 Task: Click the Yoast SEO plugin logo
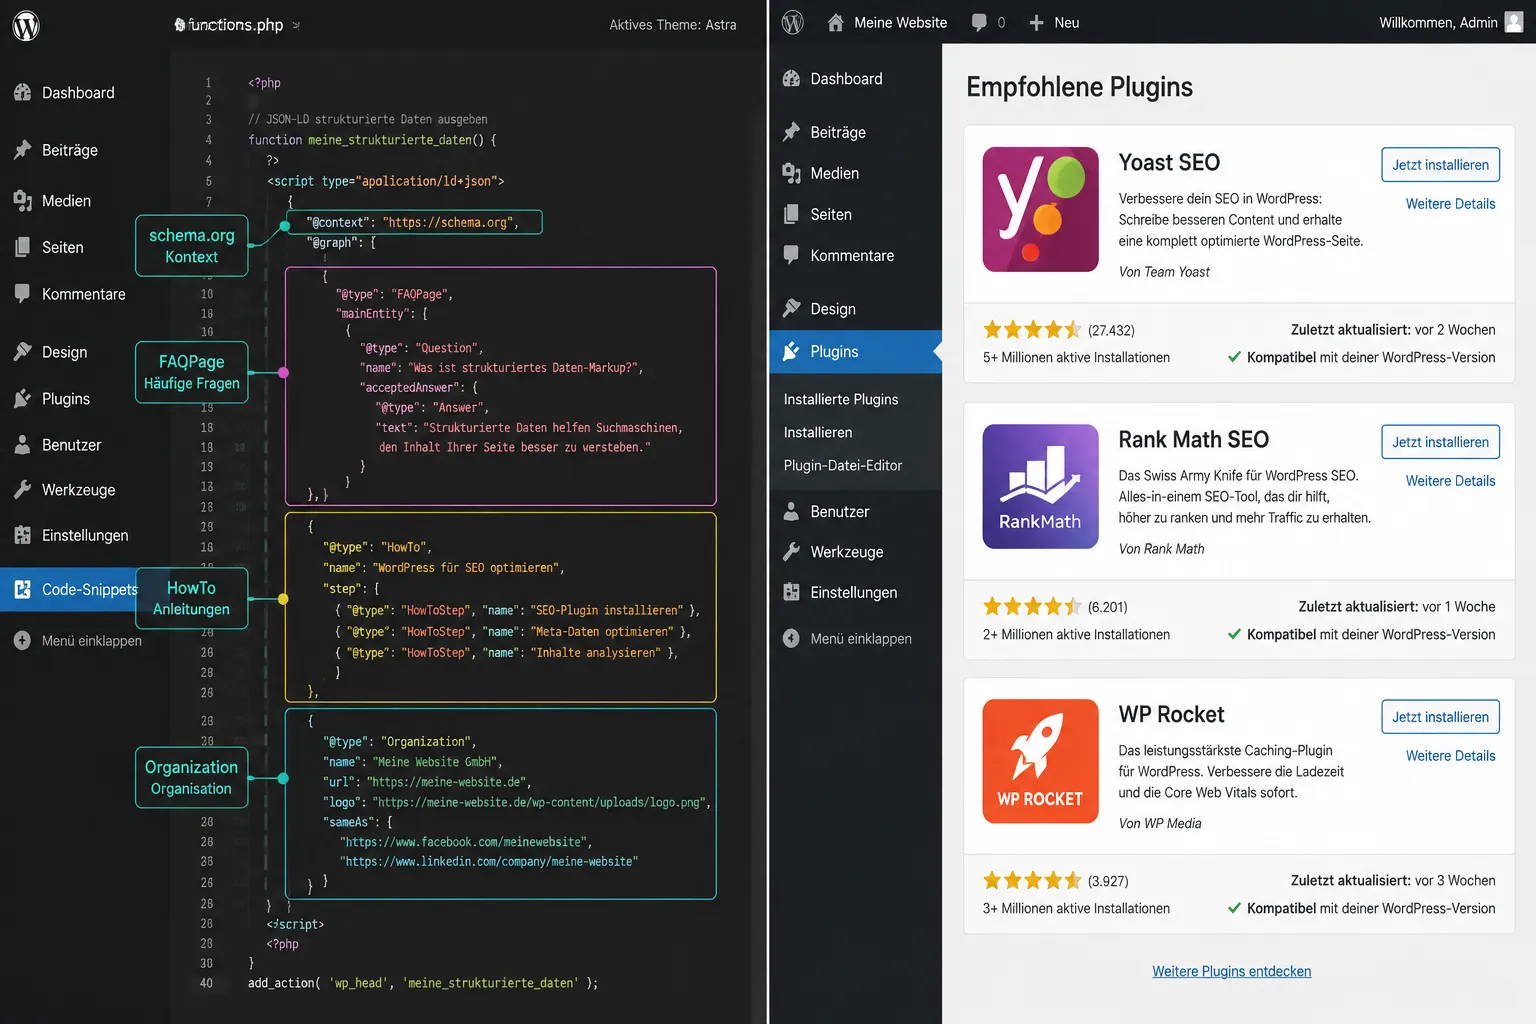(x=1040, y=209)
